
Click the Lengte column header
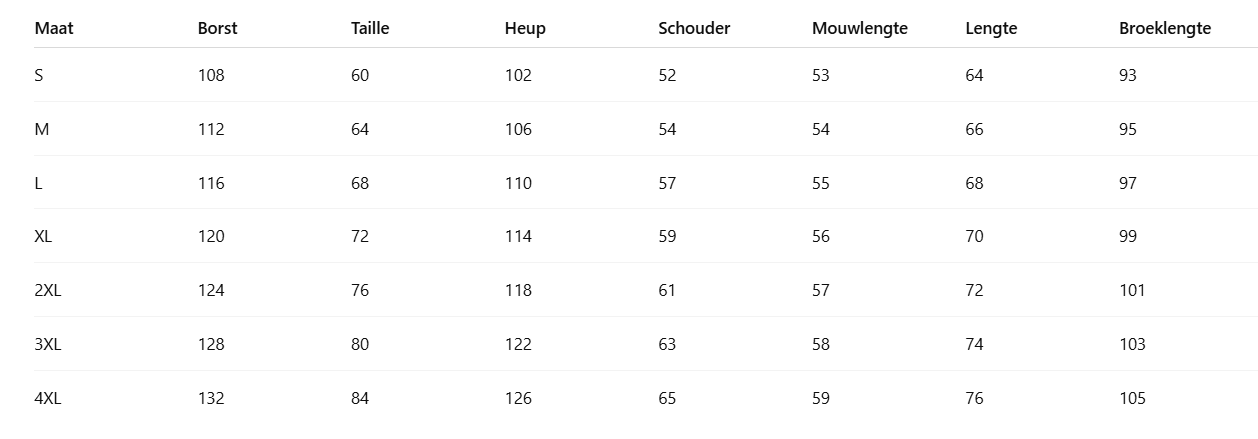[991, 28]
